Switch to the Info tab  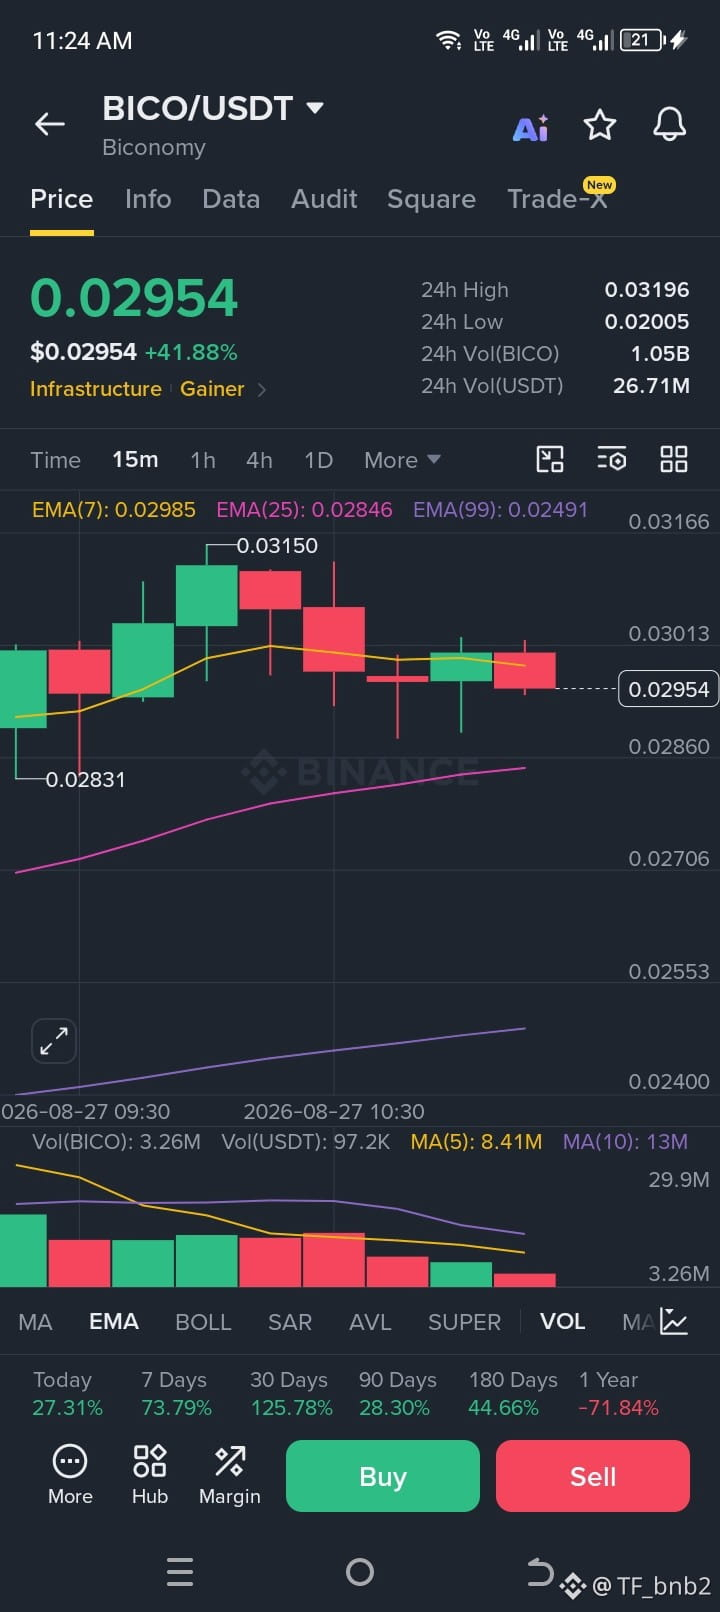(x=148, y=199)
